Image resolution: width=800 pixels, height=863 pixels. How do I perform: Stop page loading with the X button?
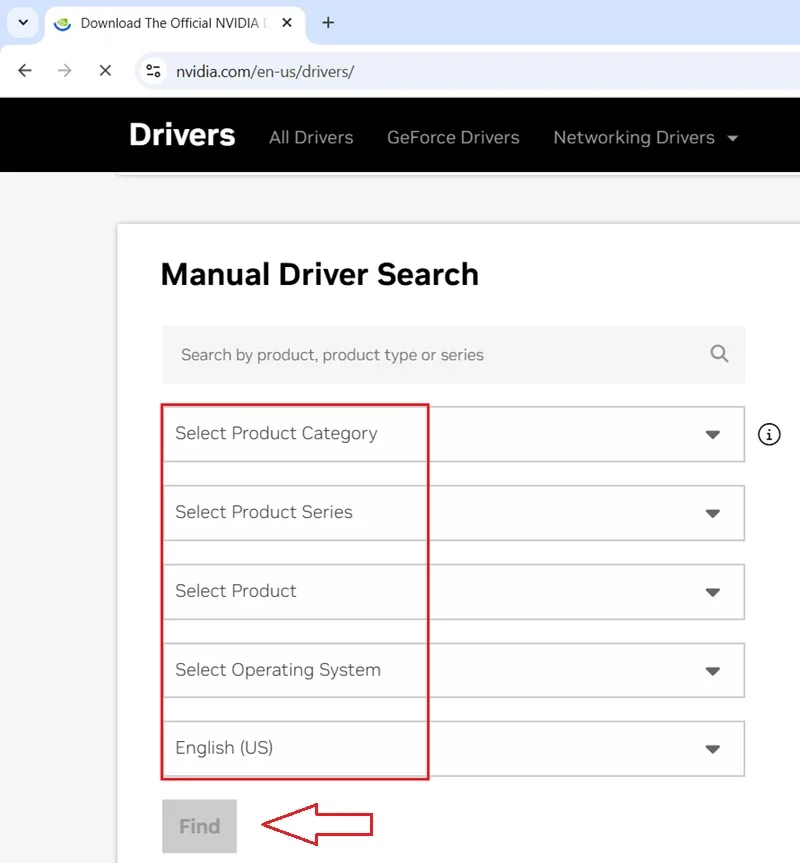tap(105, 70)
